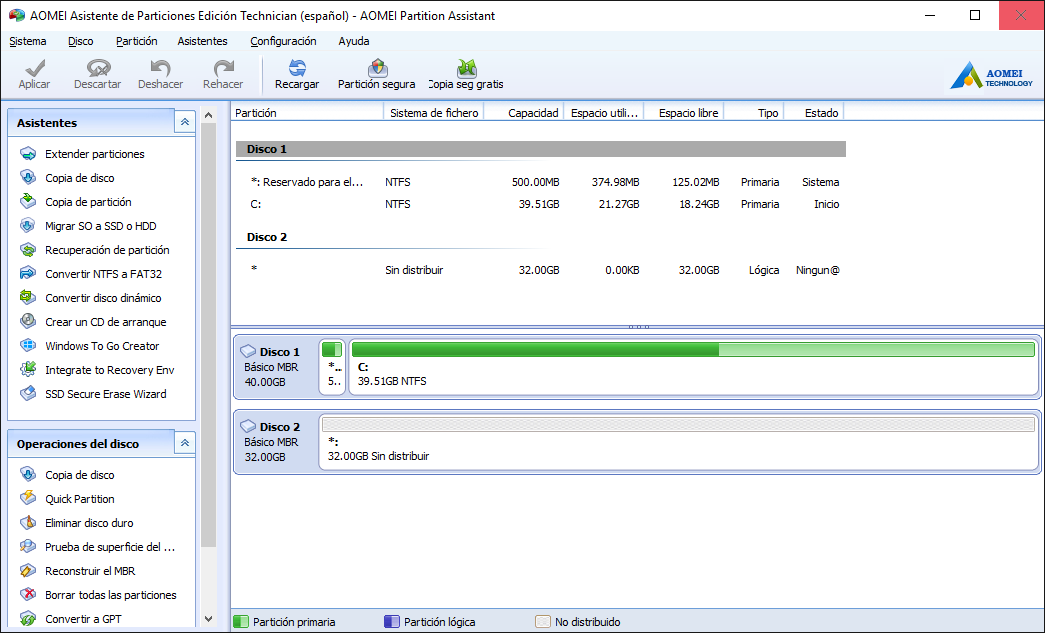Click the left panel scroll down arrow

point(209,619)
